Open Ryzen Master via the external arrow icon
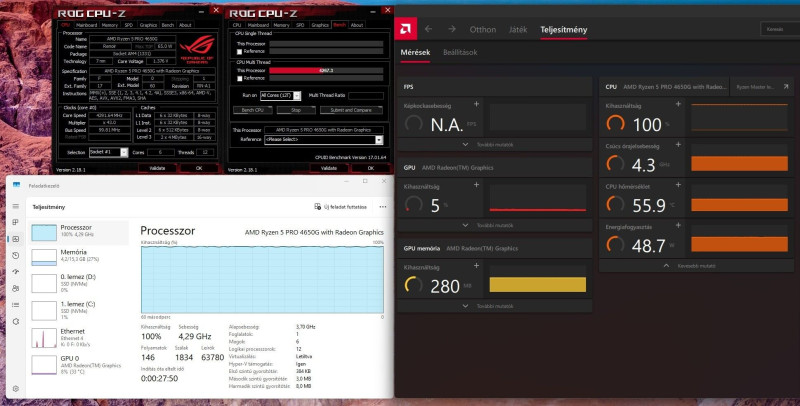The image size is (800, 406). coord(786,87)
